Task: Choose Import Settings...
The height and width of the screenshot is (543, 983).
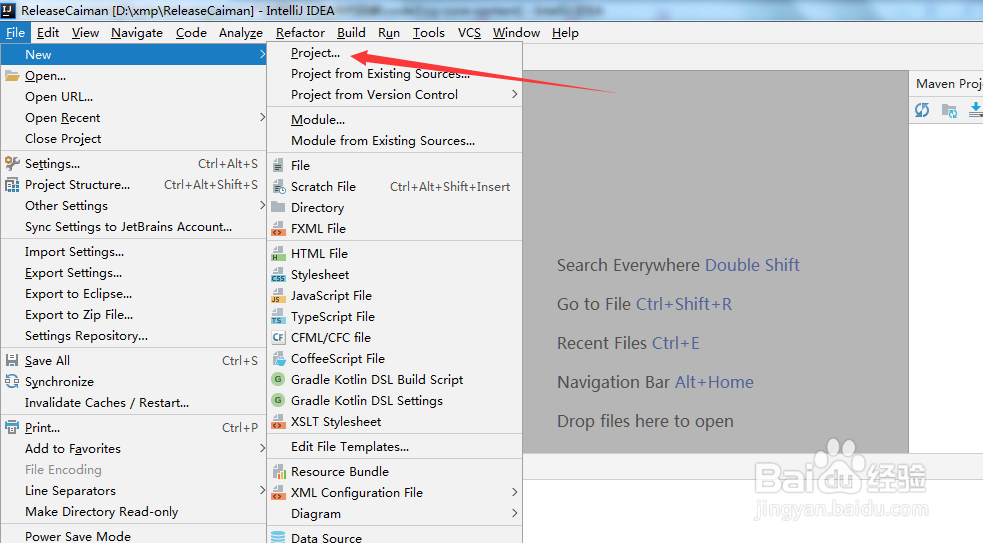Action: 134,252
